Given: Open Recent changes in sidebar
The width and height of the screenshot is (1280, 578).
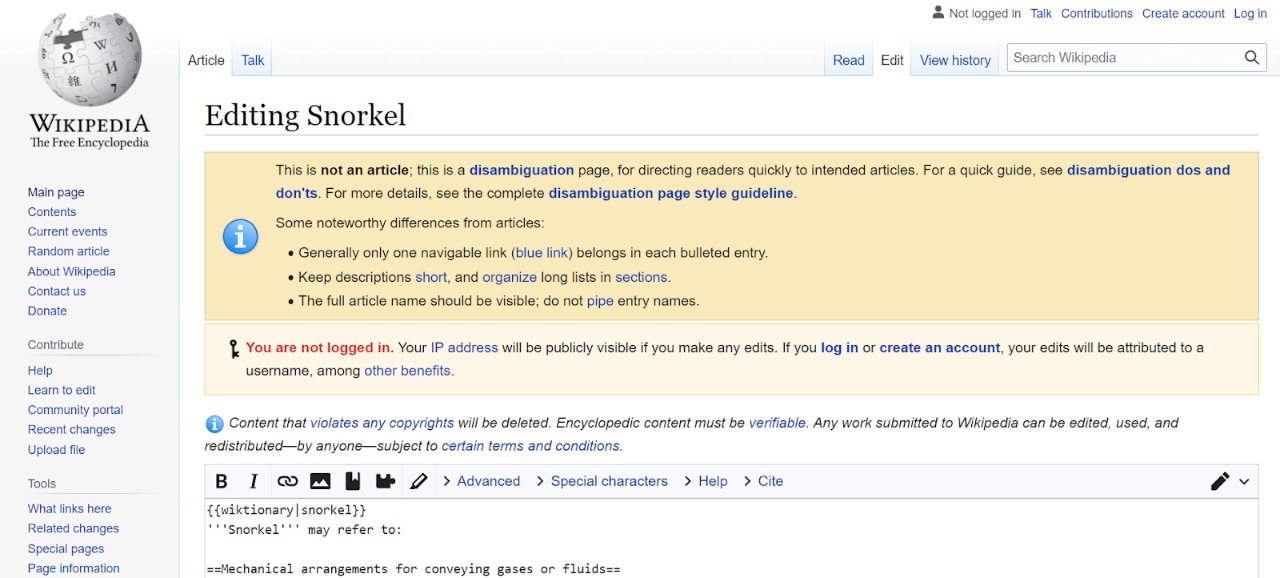Looking at the screenshot, I should pos(72,430).
